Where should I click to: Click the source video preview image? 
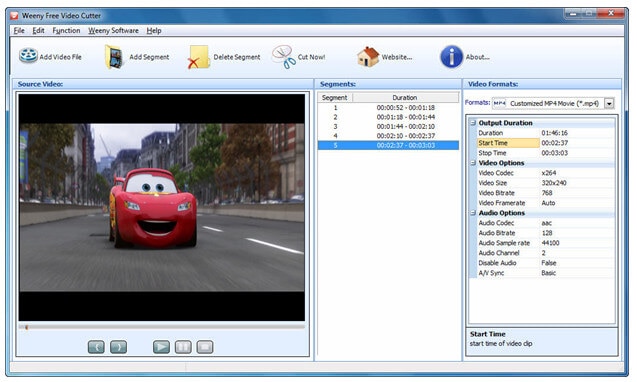click(162, 207)
